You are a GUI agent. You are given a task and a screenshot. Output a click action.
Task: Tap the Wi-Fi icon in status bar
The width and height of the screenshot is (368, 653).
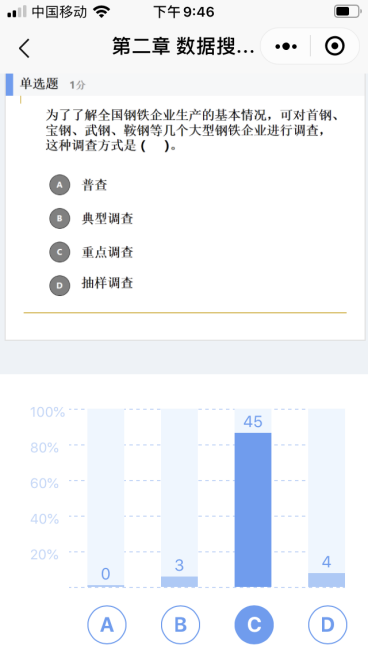click(x=101, y=11)
